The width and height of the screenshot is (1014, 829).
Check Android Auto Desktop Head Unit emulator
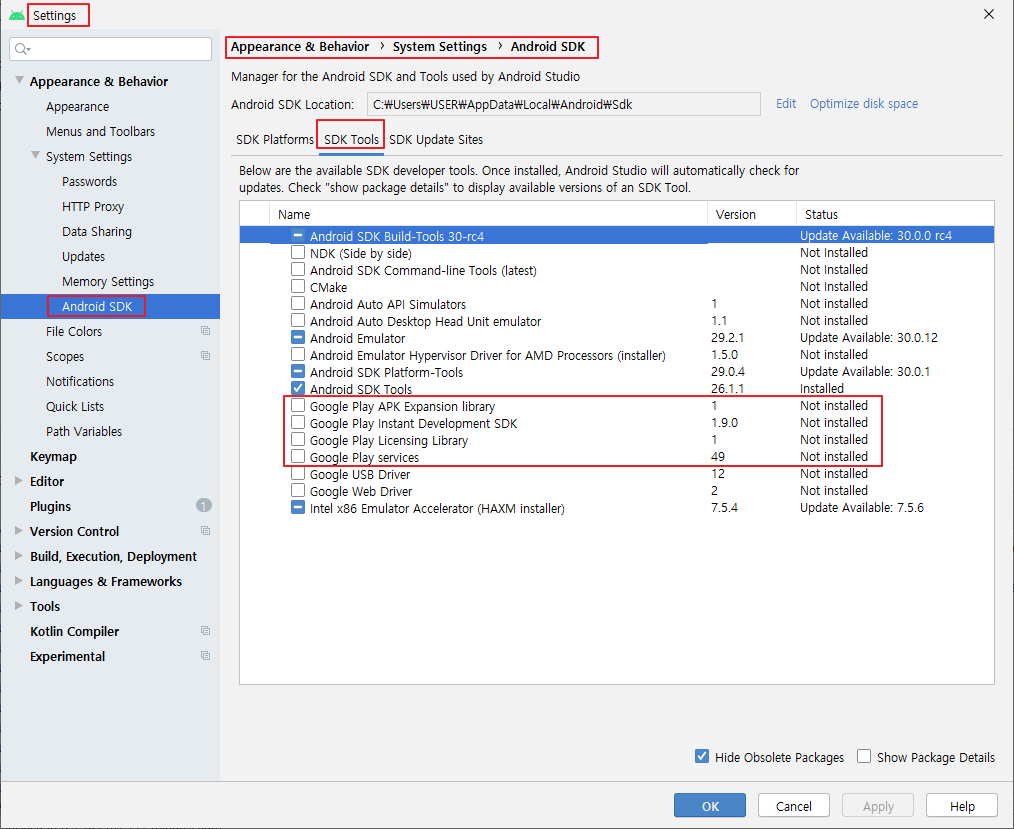(297, 320)
